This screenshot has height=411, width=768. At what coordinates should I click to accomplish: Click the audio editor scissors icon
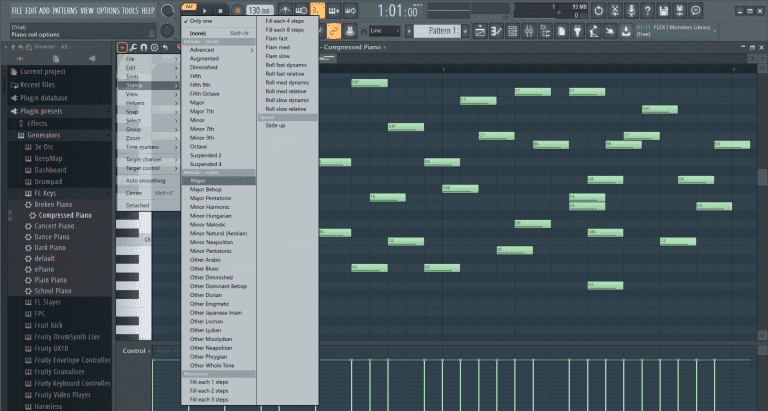tap(615, 10)
